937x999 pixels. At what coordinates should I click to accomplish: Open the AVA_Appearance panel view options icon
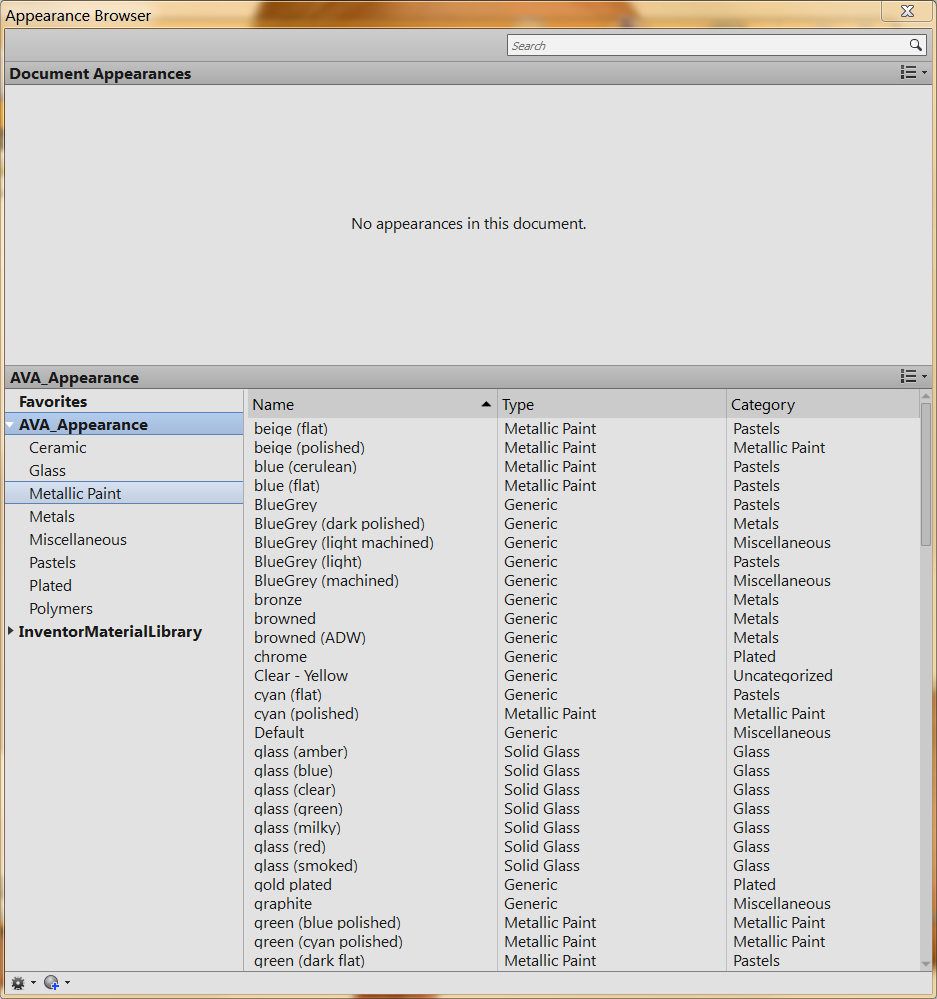point(909,377)
